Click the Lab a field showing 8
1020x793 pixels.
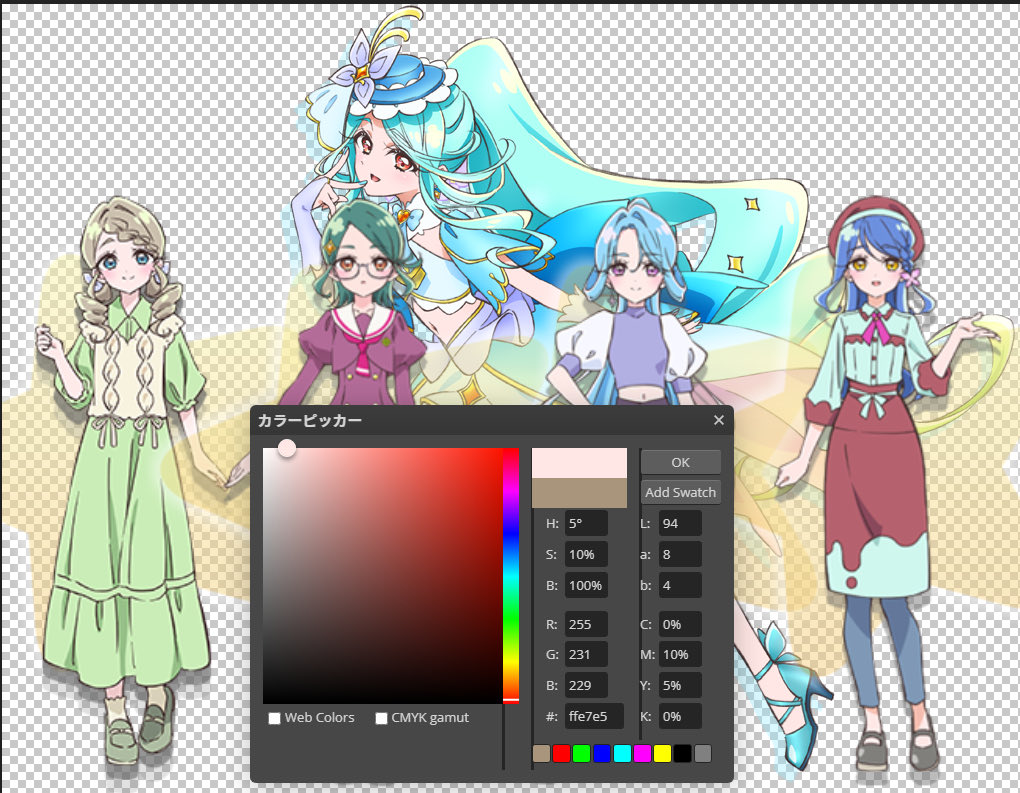(680, 554)
